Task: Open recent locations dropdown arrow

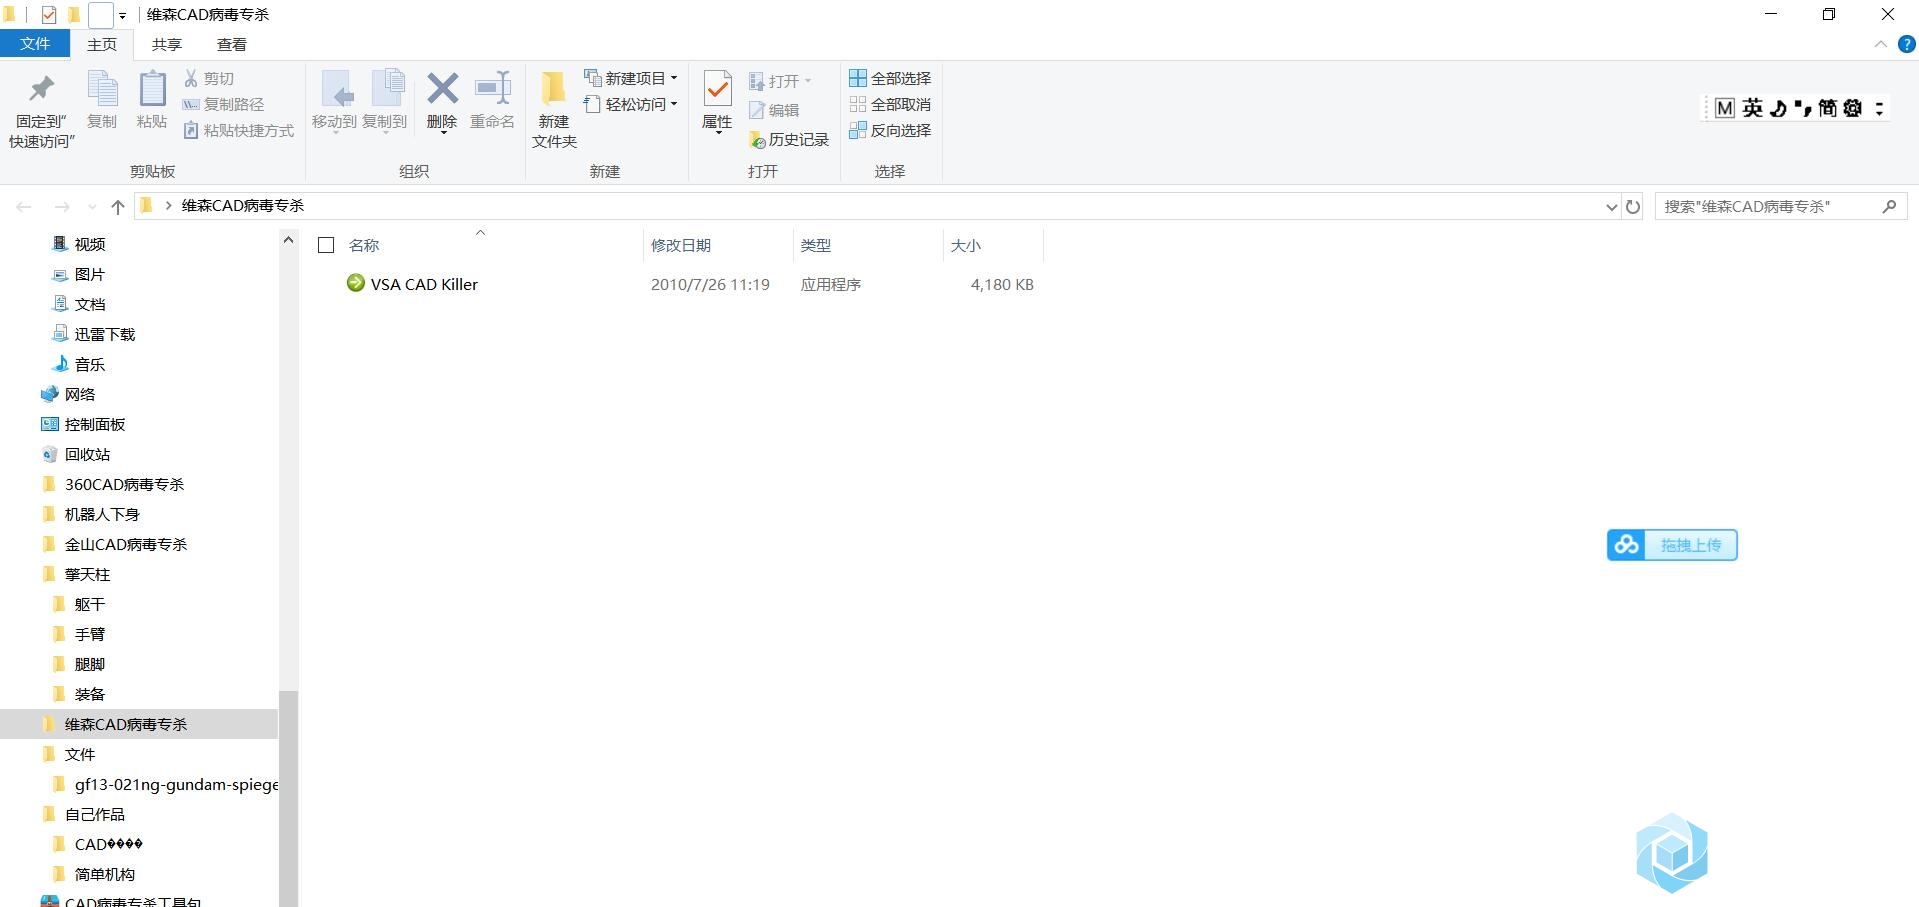Action: (x=92, y=207)
